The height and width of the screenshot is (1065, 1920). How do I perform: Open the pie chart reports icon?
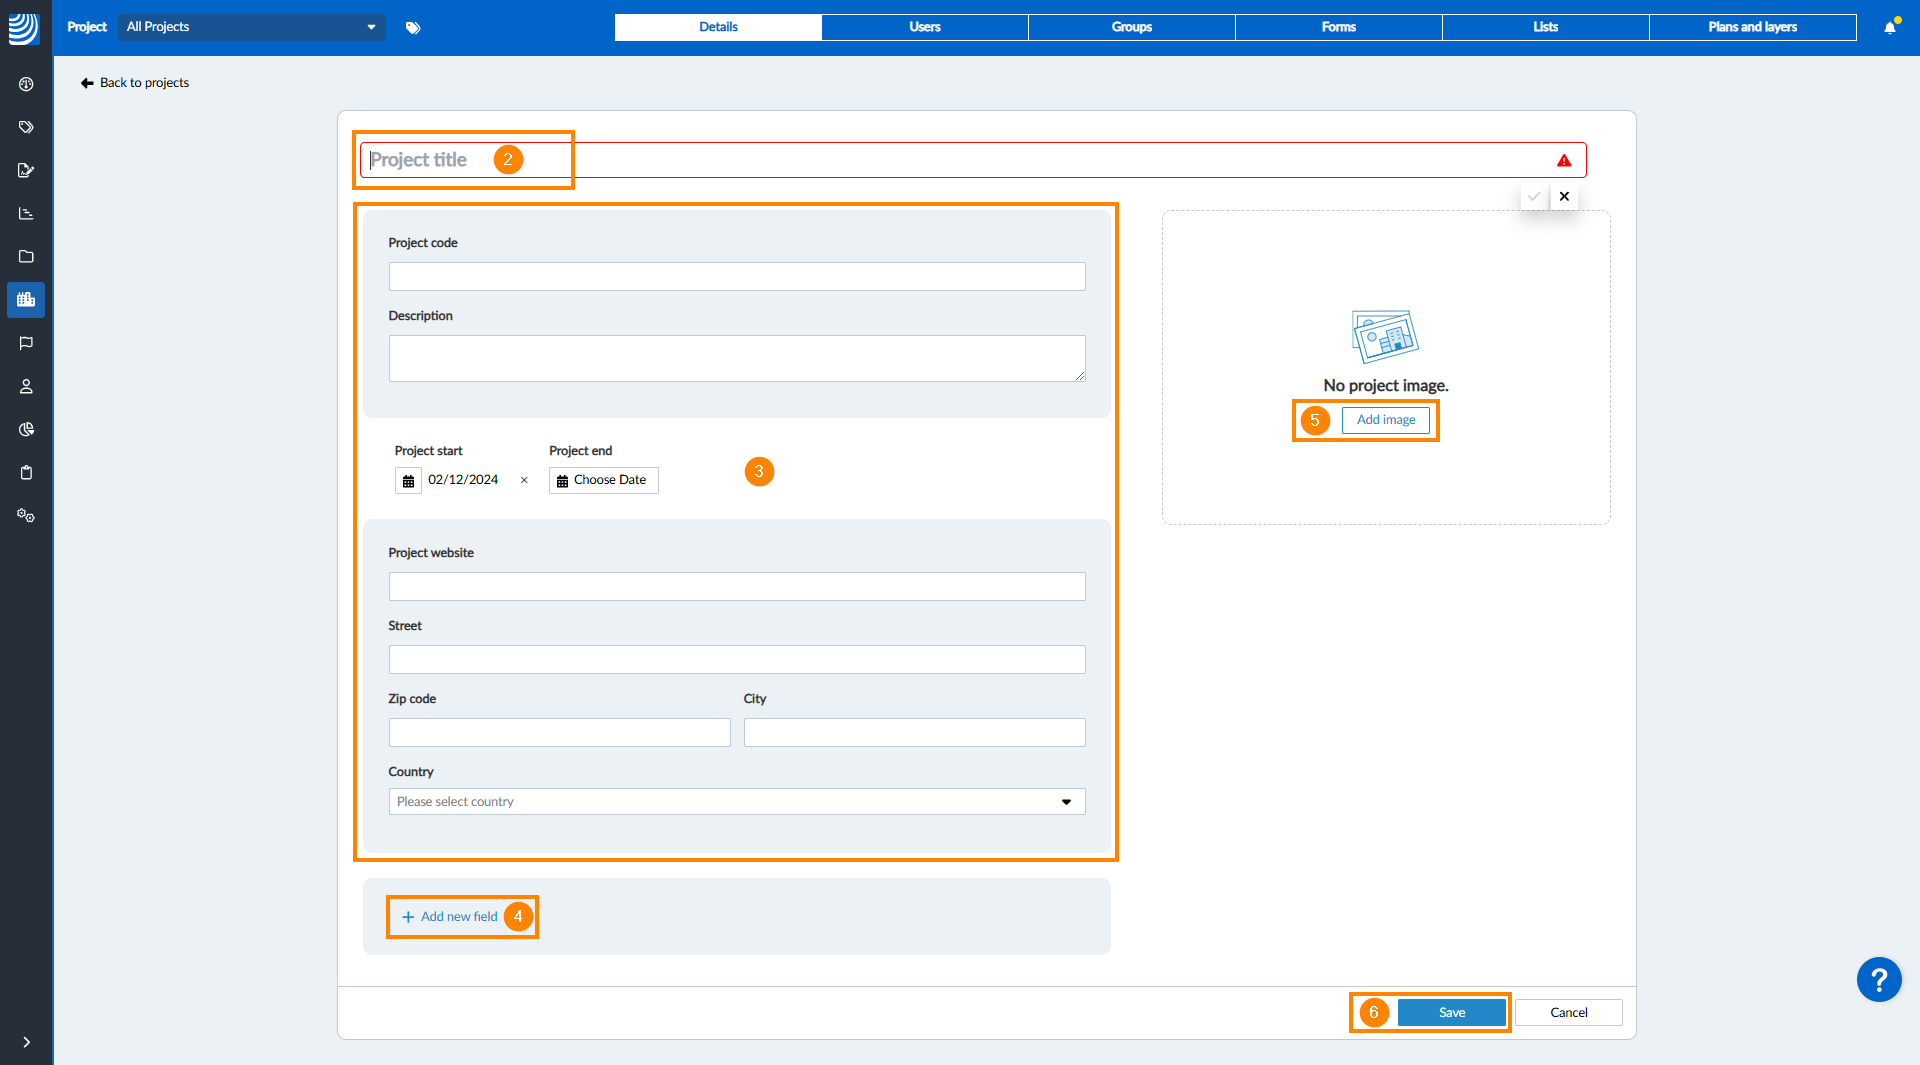(x=26, y=429)
